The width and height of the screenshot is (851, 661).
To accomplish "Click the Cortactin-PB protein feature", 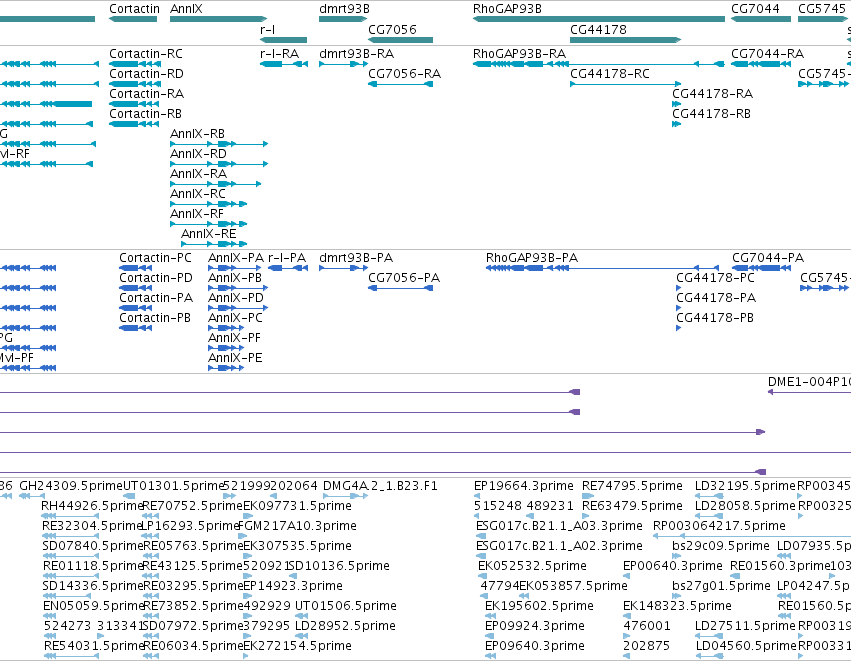I will pyautogui.click(x=136, y=328).
